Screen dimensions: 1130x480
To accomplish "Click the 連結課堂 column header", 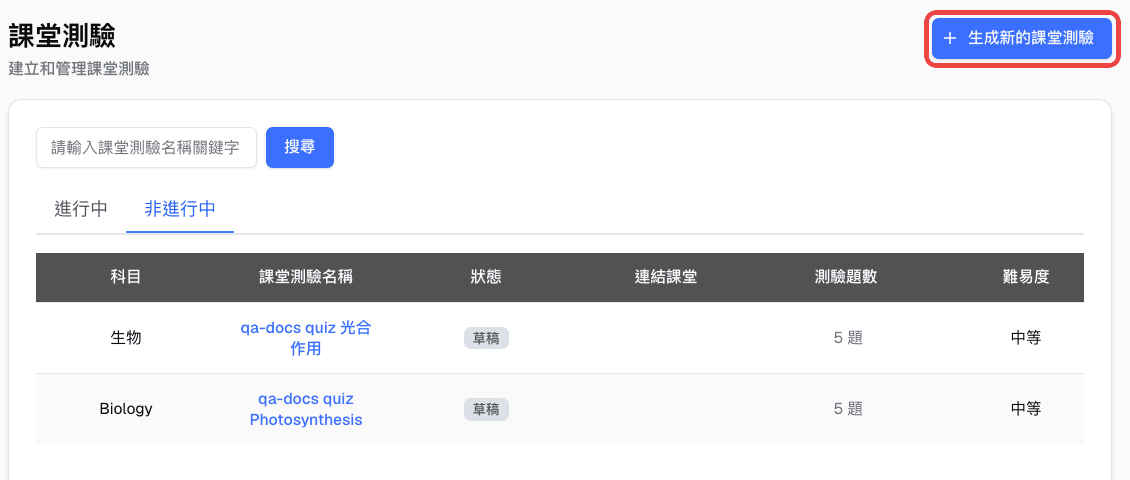I will (666, 277).
